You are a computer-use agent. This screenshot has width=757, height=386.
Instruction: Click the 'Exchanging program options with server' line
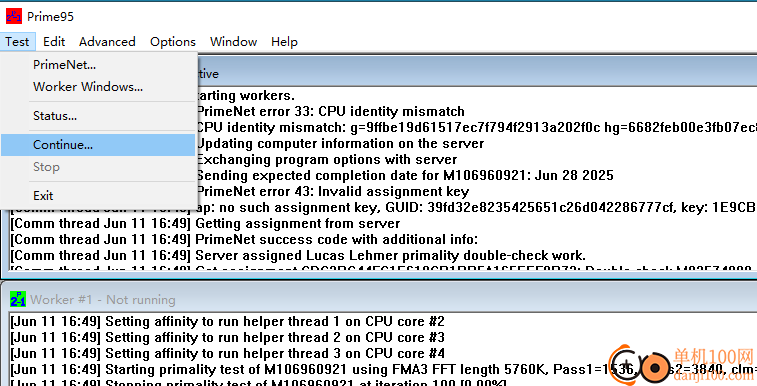327,160
